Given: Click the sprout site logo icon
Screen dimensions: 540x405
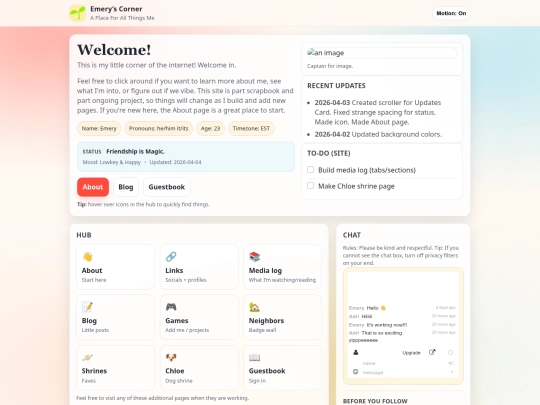Looking at the screenshot, I should (x=77, y=13).
